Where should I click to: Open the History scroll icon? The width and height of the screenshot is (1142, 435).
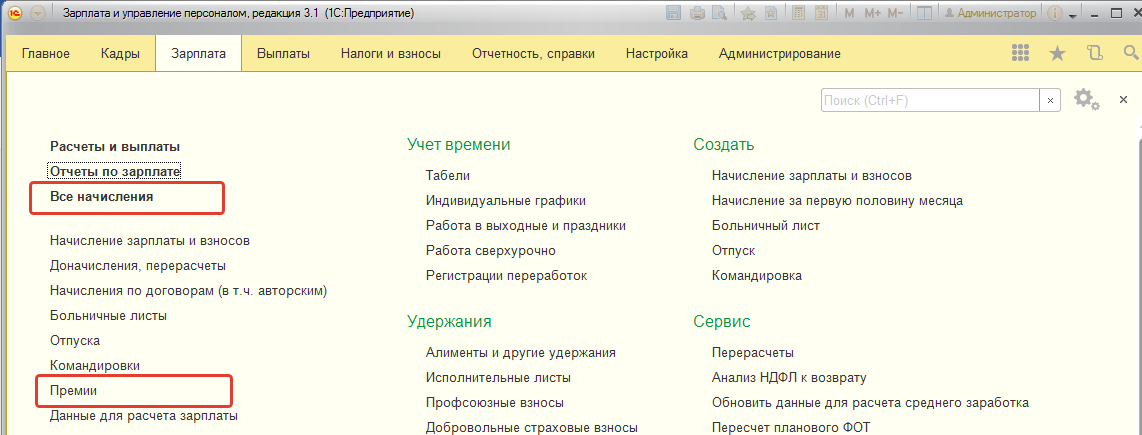[x=1093, y=54]
